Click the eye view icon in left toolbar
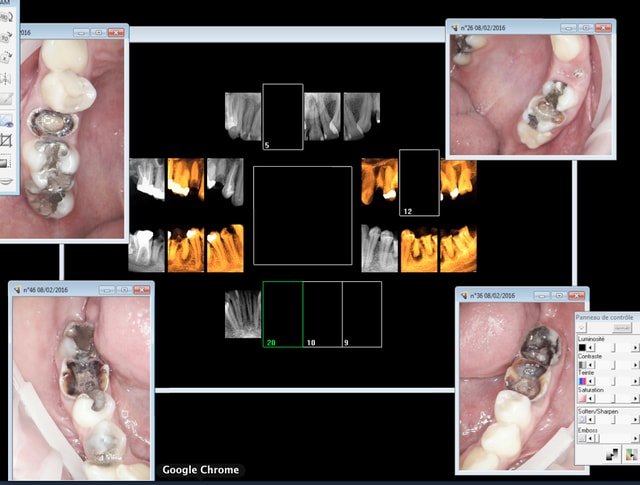 point(5,120)
